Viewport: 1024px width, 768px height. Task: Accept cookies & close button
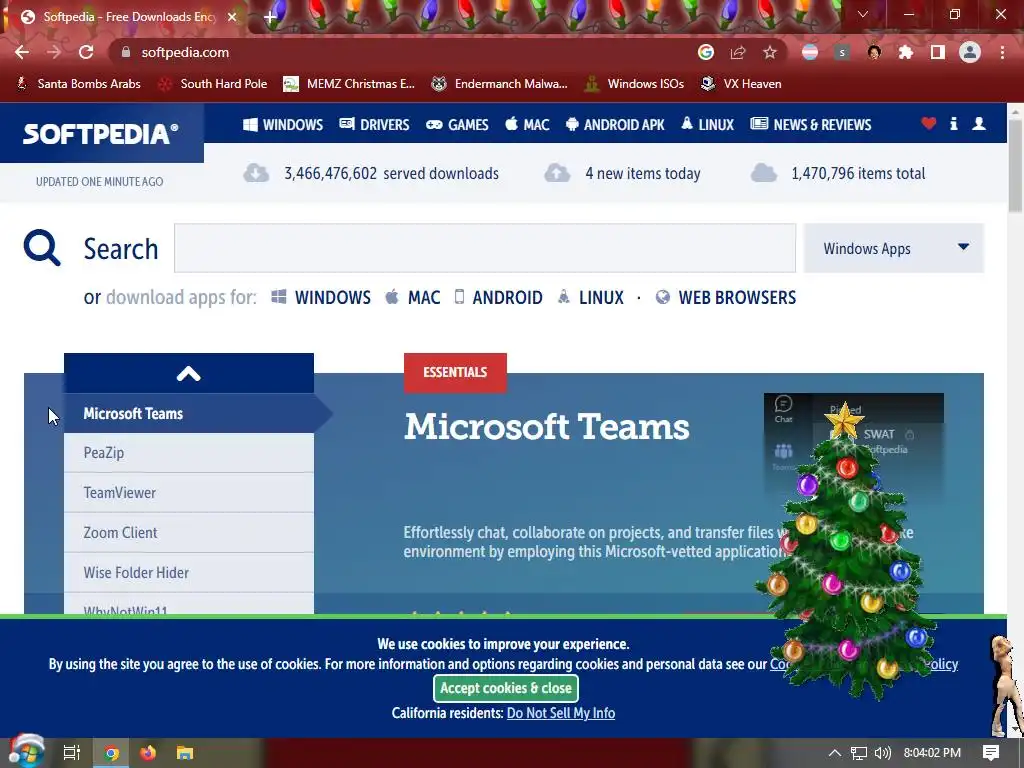tap(505, 688)
